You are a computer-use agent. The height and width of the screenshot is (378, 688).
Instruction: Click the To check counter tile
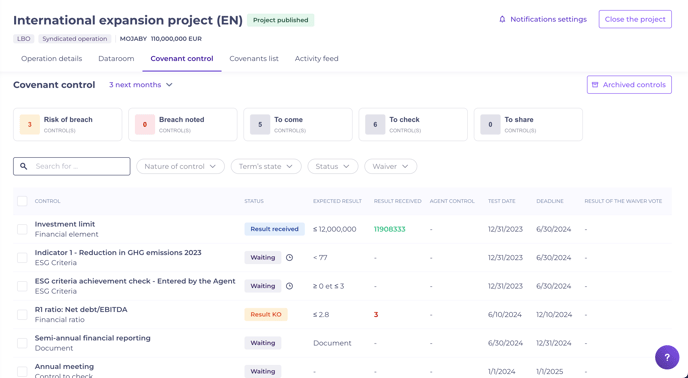click(x=413, y=125)
